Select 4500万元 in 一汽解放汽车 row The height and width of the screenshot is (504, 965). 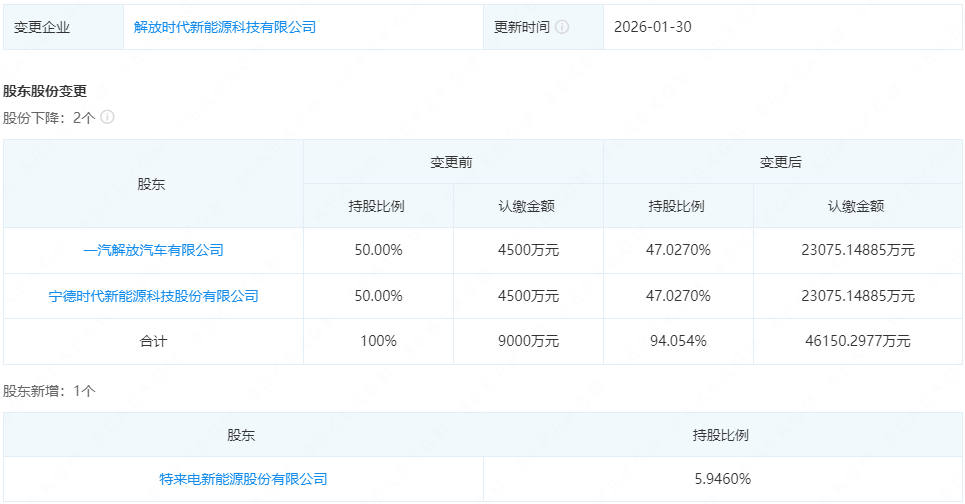[x=528, y=250]
